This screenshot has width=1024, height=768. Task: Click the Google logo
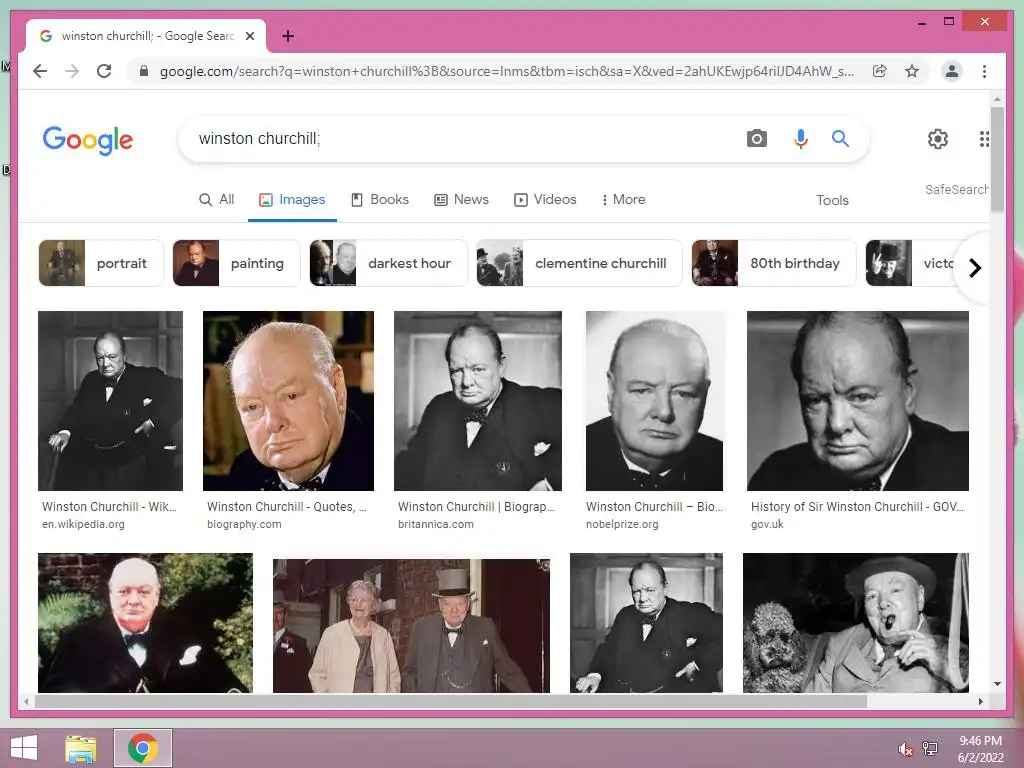tap(88, 140)
